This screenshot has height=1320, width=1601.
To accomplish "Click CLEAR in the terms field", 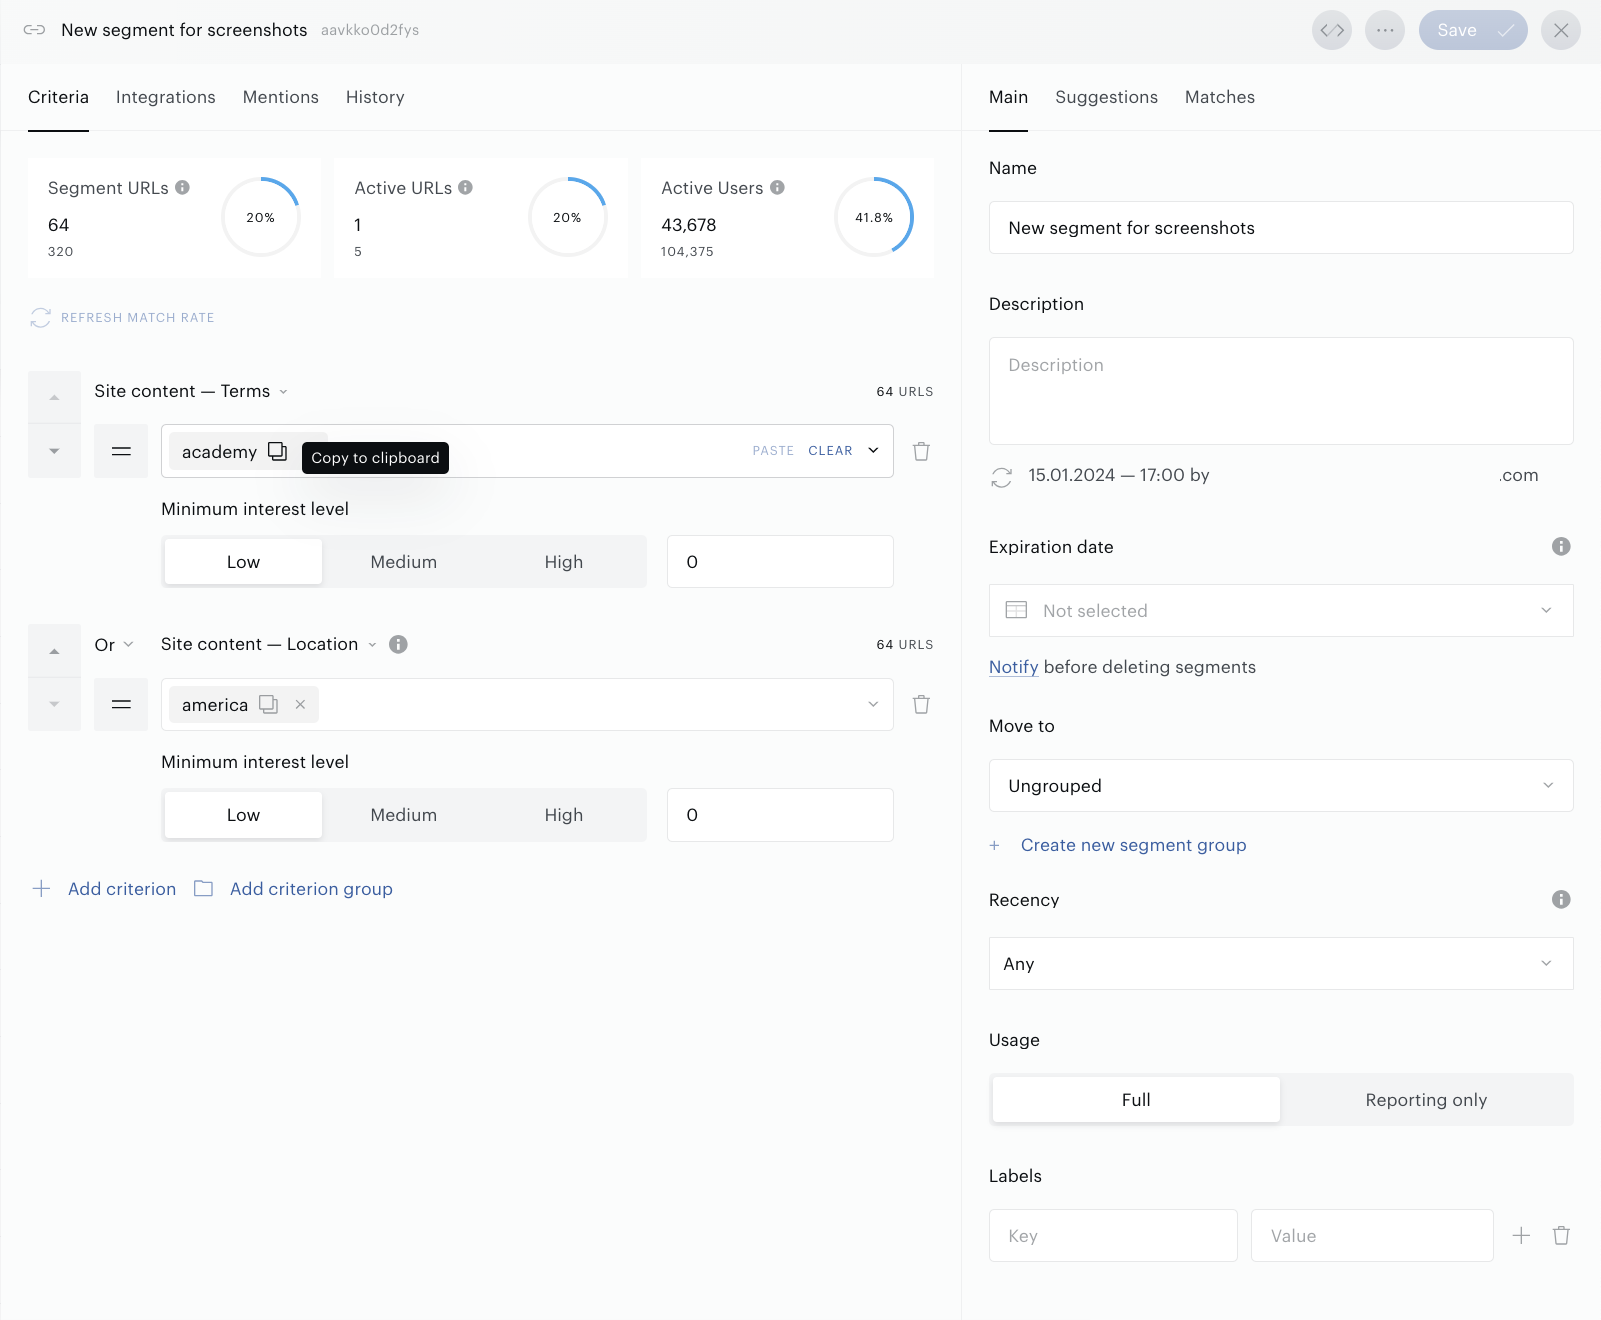I will point(830,451).
